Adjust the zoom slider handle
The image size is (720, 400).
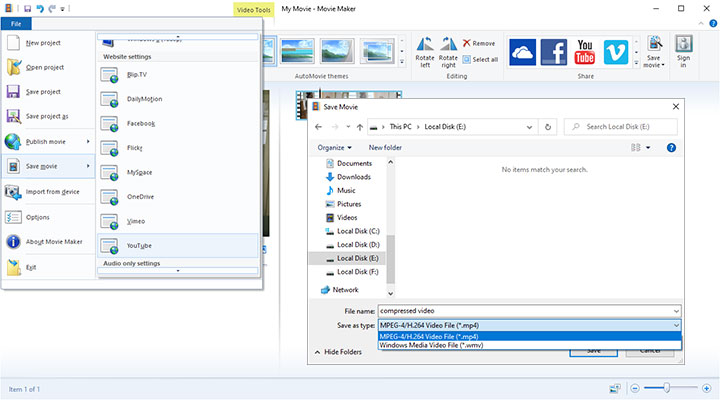point(666,389)
